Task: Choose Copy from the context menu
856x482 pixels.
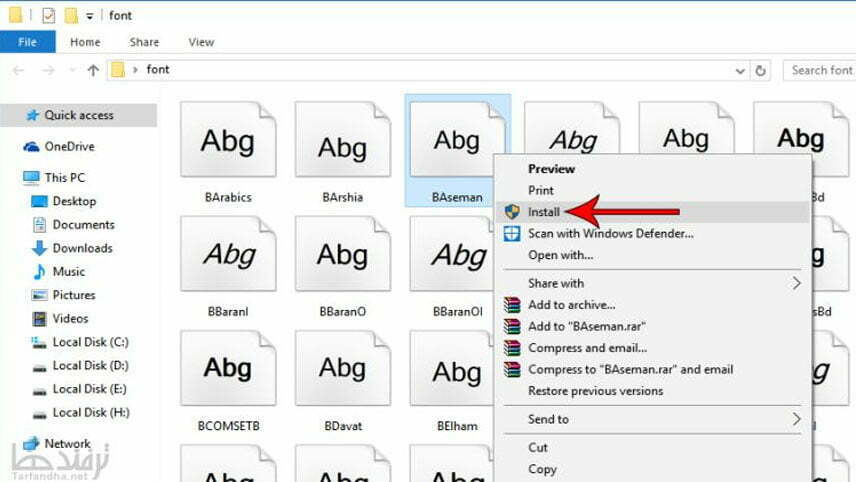Action: pyautogui.click(x=653, y=469)
